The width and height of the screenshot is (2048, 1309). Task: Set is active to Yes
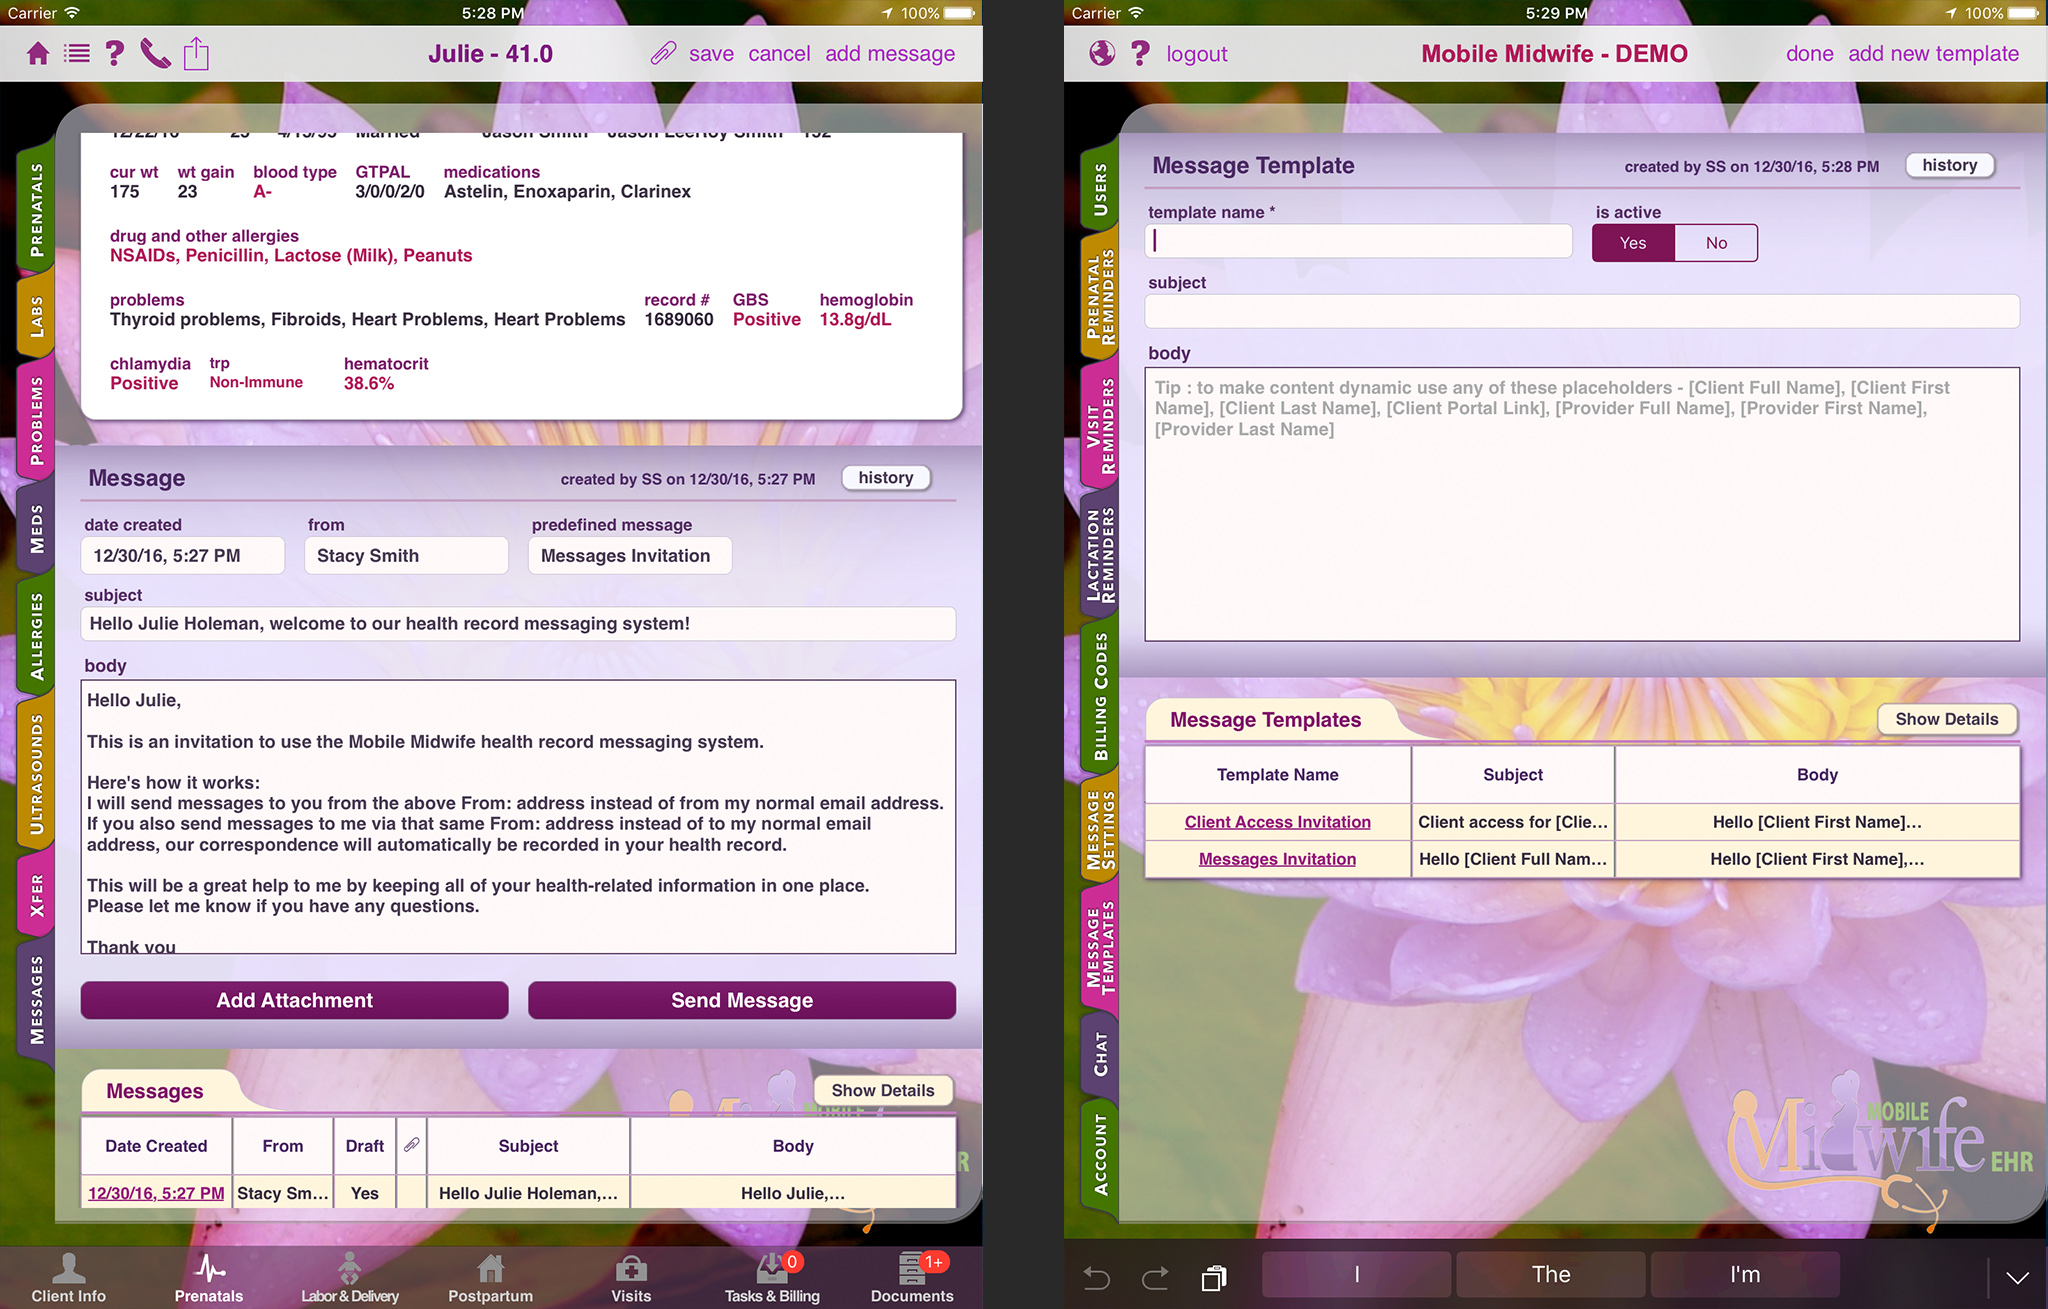pyautogui.click(x=1633, y=243)
